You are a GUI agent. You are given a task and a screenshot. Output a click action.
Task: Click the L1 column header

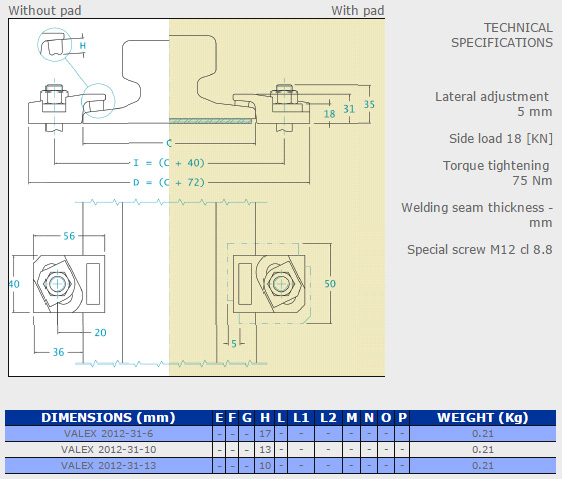pos(301,418)
